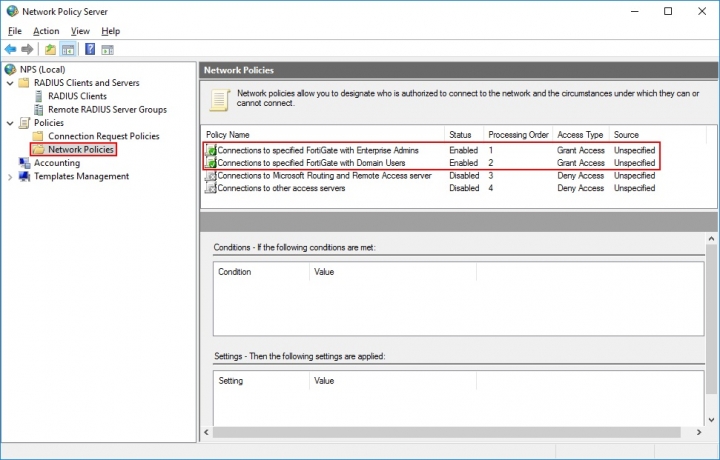Click the Network Policy Server title bar icon
720x460 pixels.
click(x=12, y=11)
